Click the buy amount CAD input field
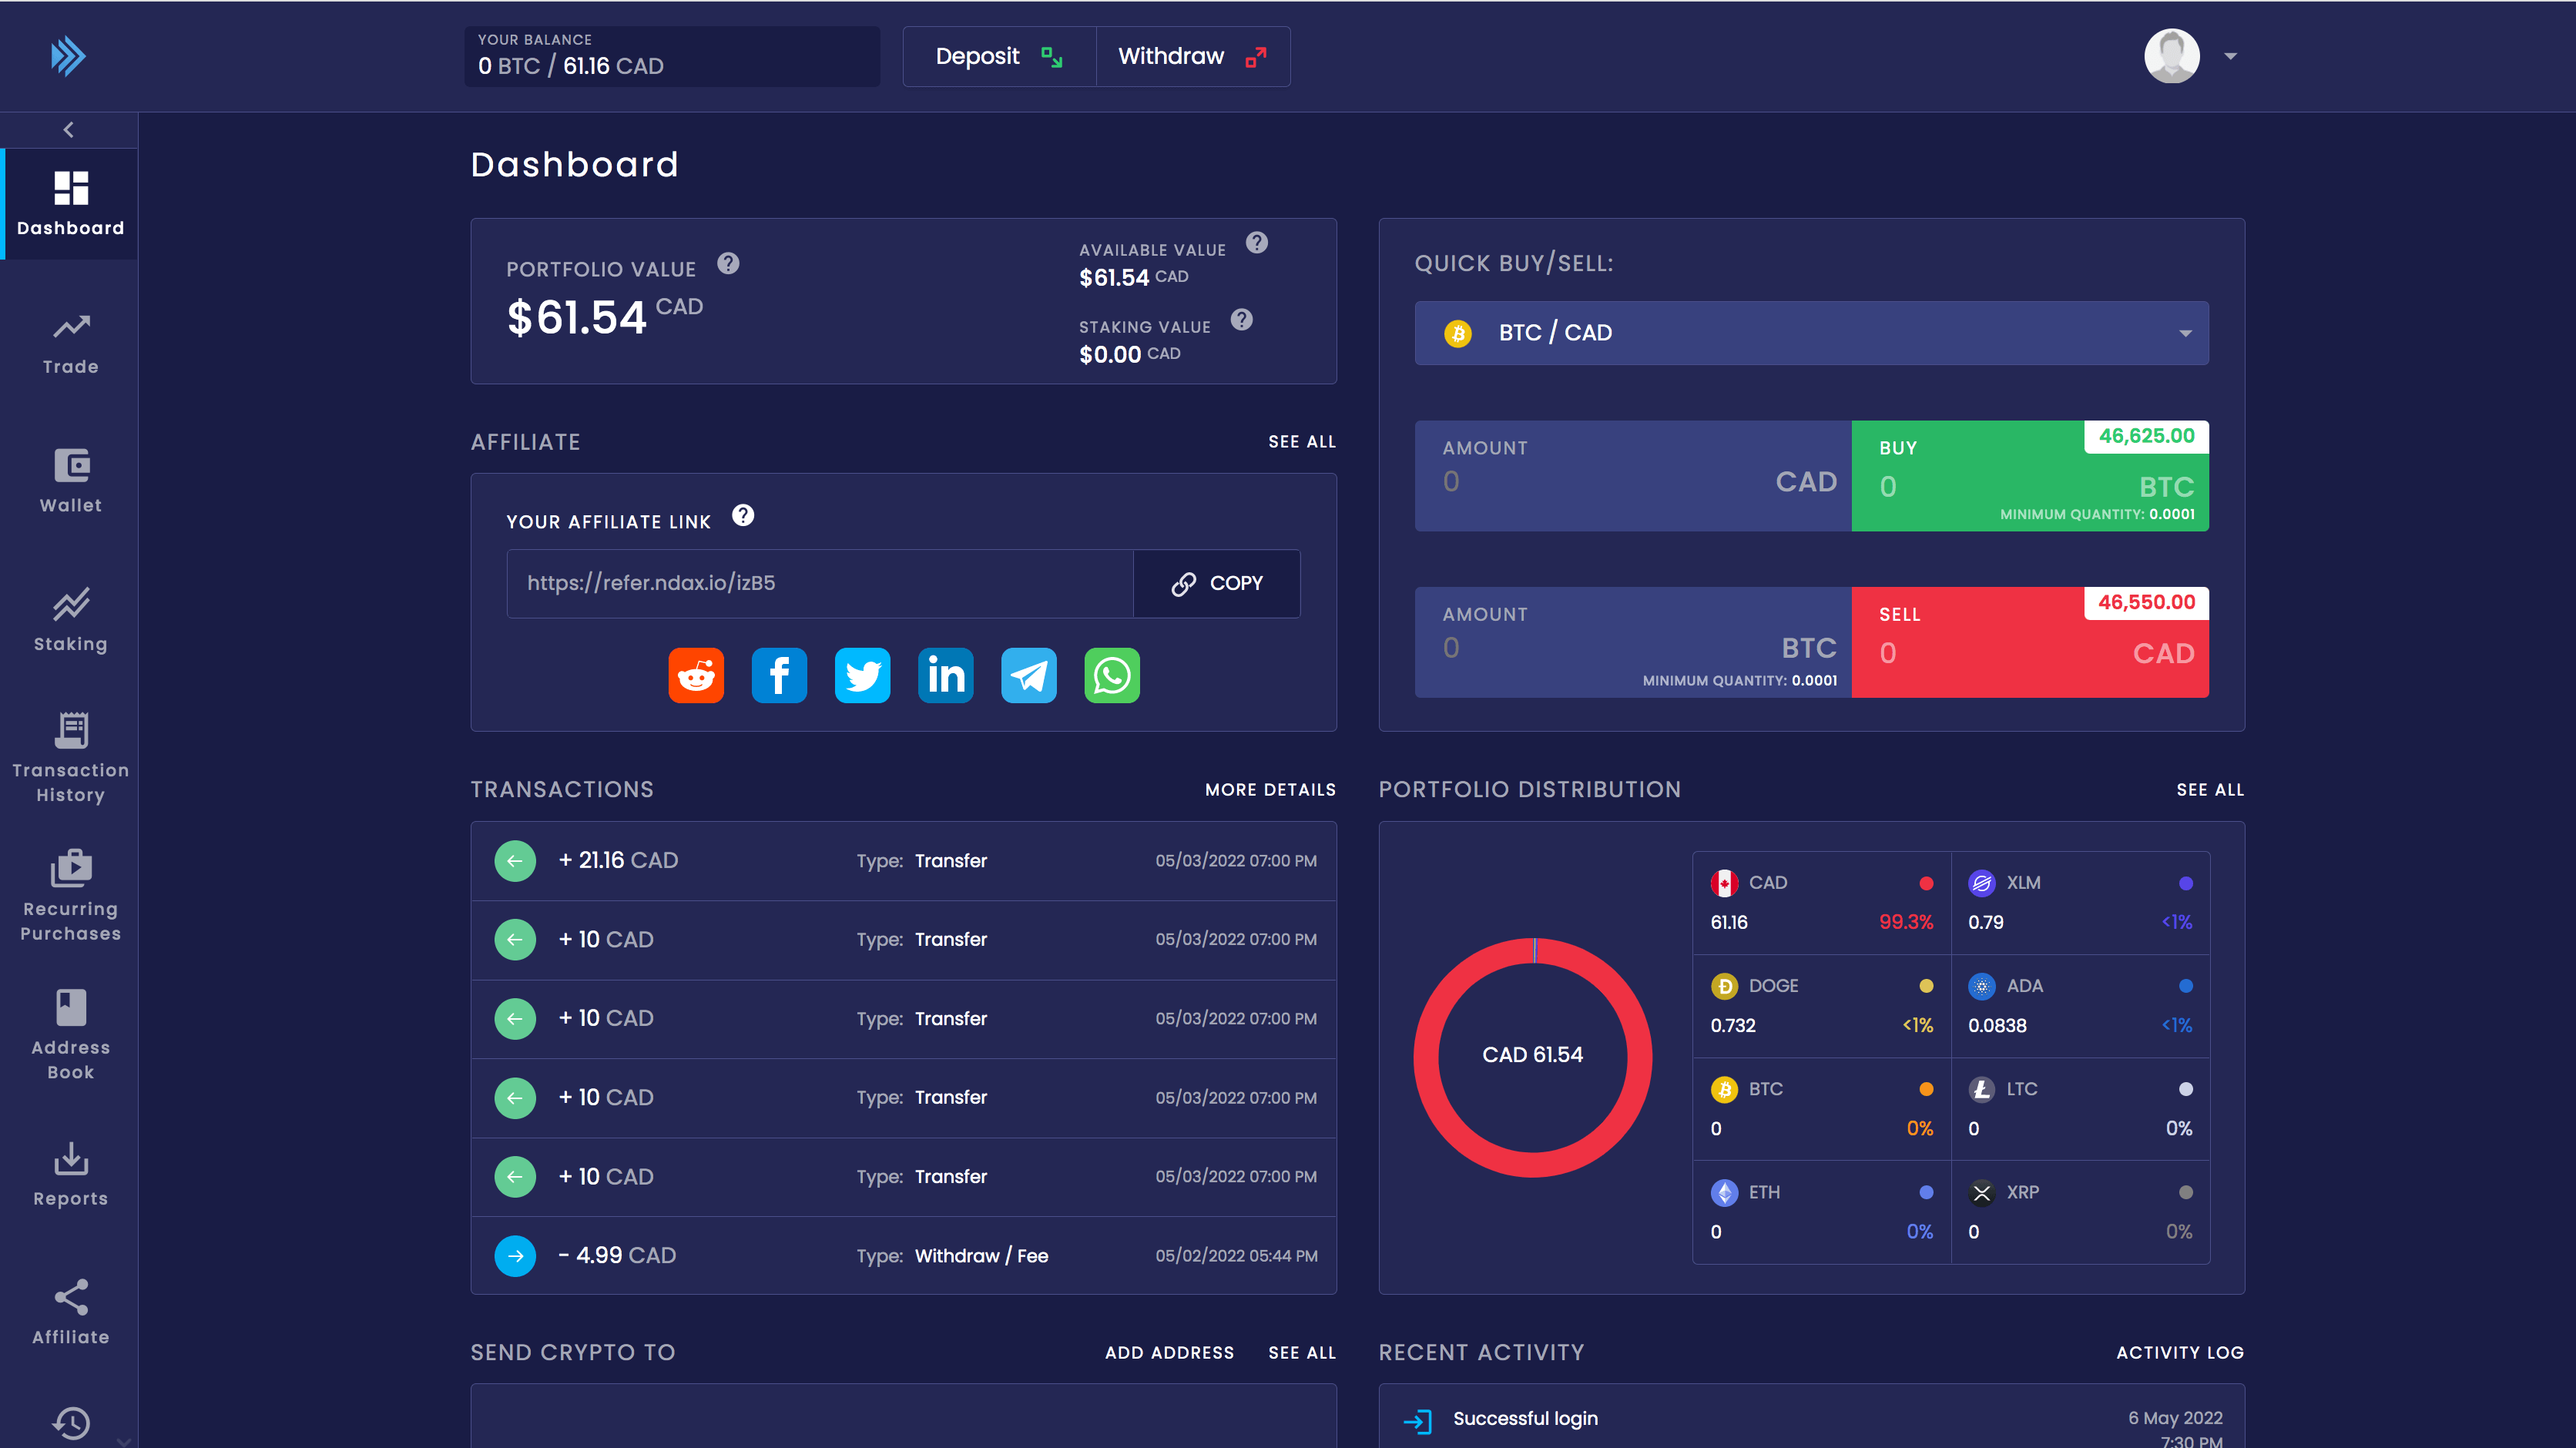The image size is (2576, 1448). pyautogui.click(x=1600, y=482)
